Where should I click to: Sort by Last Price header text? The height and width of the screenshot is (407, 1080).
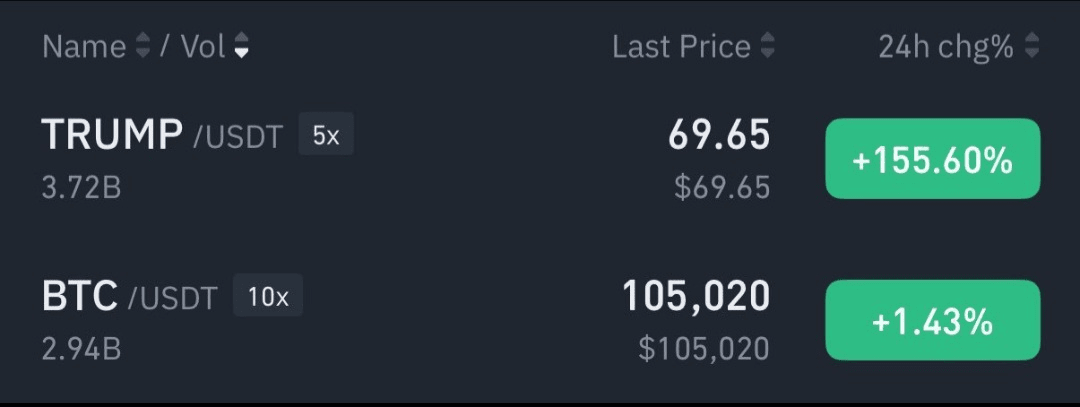coord(681,47)
